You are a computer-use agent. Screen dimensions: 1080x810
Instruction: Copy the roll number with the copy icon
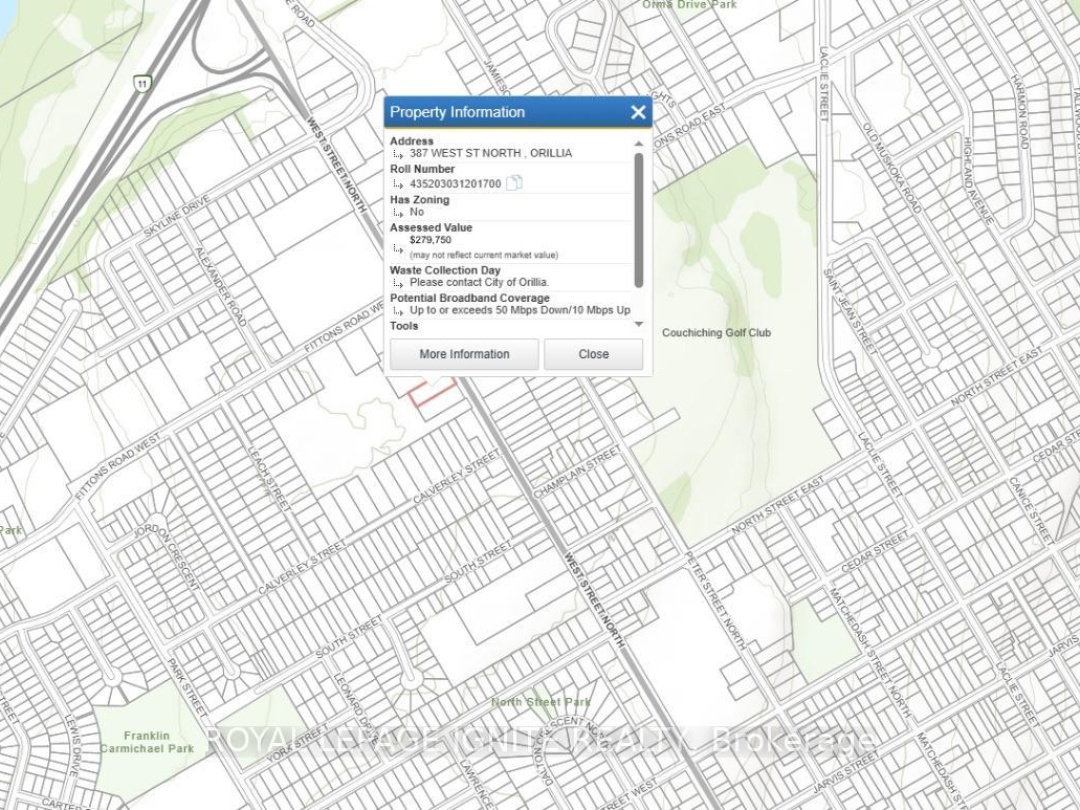click(514, 183)
